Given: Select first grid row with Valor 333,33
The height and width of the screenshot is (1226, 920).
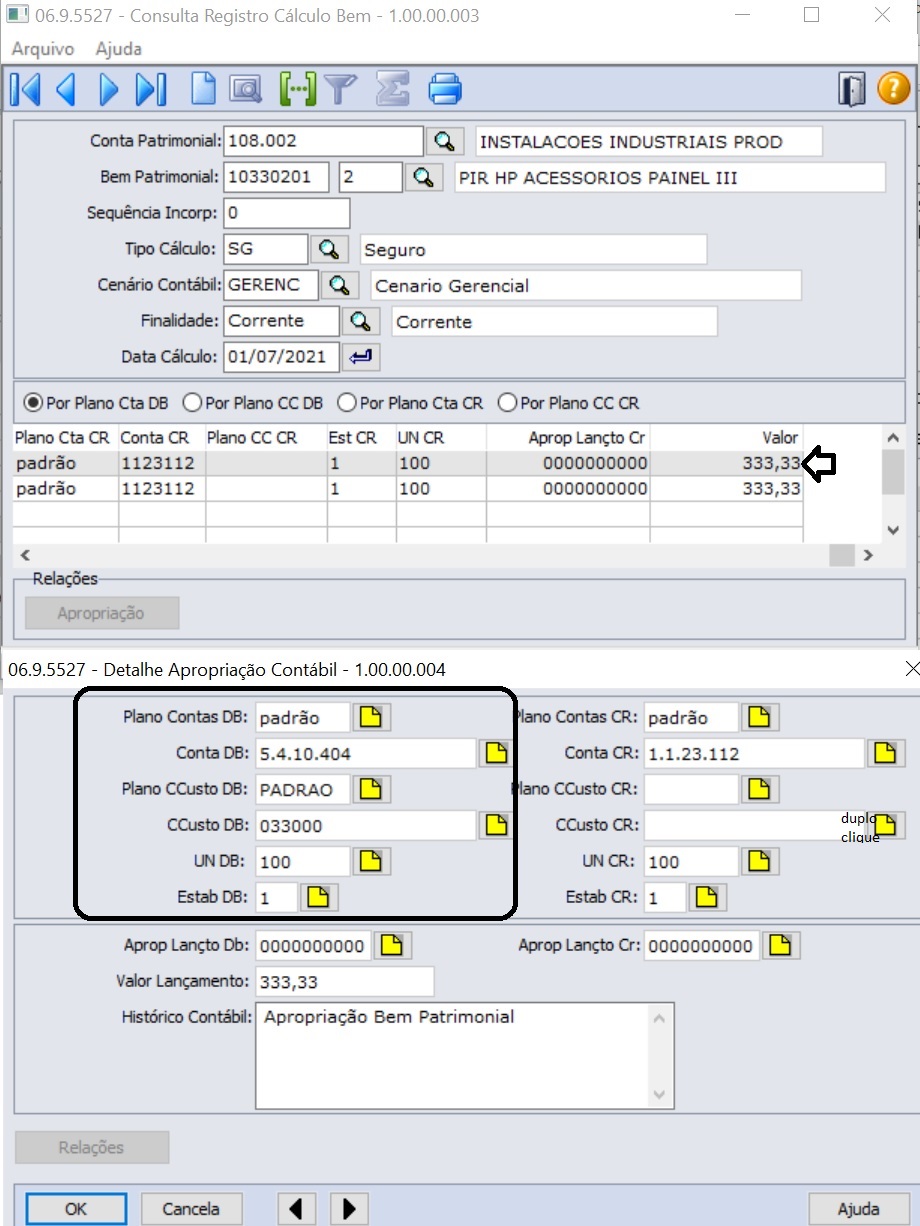Looking at the screenshot, I should click(x=408, y=463).
